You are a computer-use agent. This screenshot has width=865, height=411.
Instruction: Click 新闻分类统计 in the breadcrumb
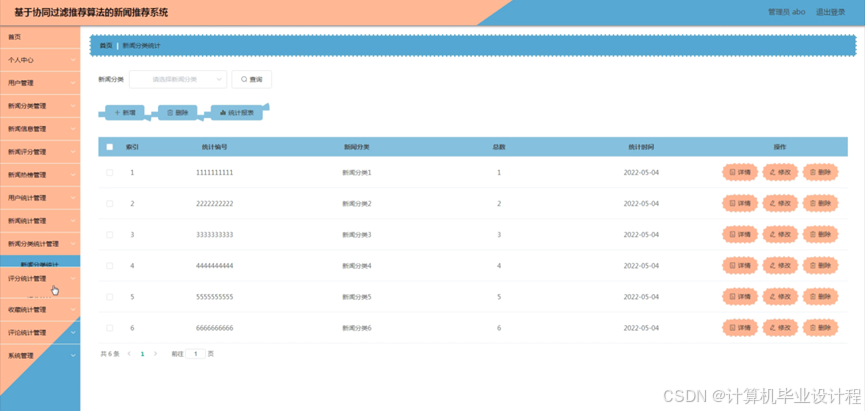[141, 46]
